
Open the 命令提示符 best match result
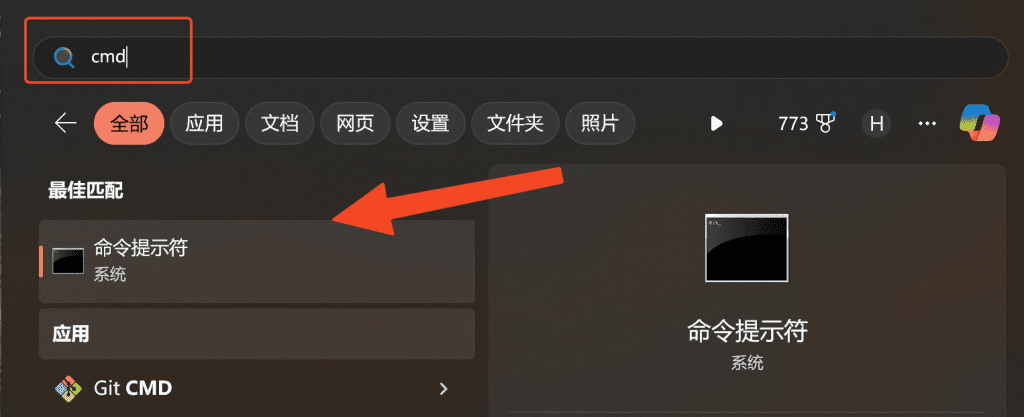pyautogui.click(x=257, y=261)
